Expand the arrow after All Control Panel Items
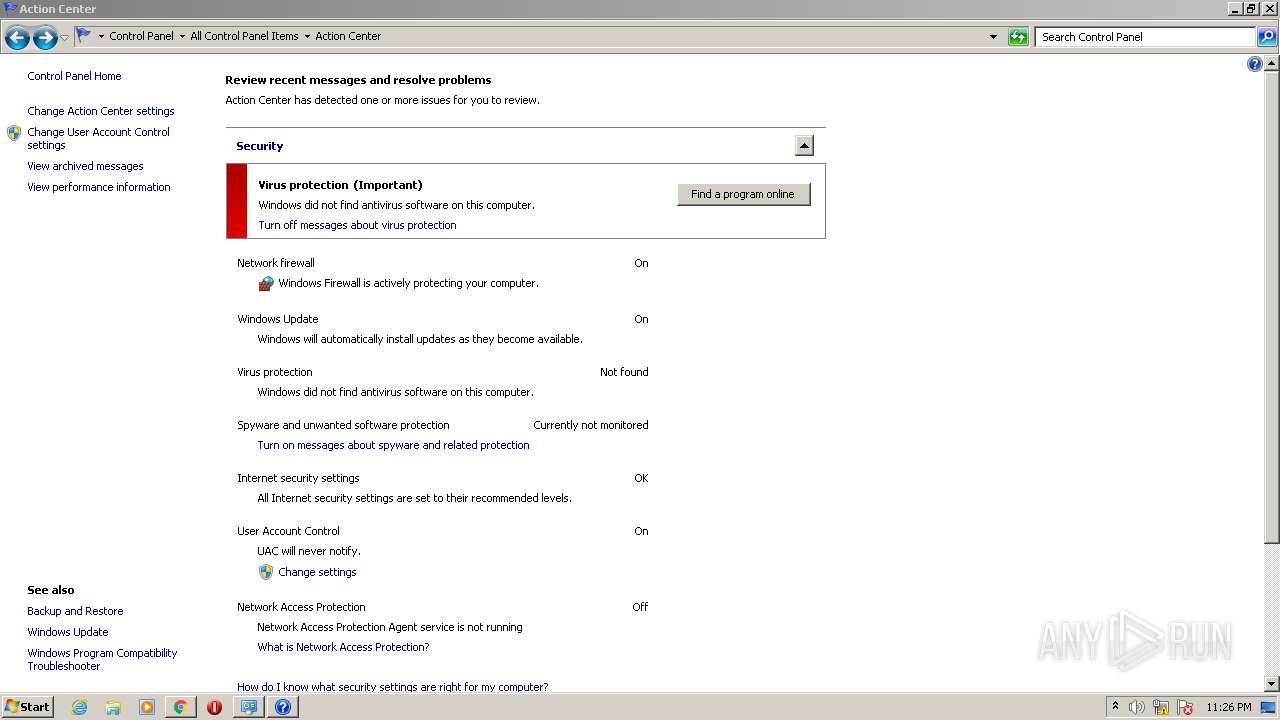1280x720 pixels. click(307, 36)
